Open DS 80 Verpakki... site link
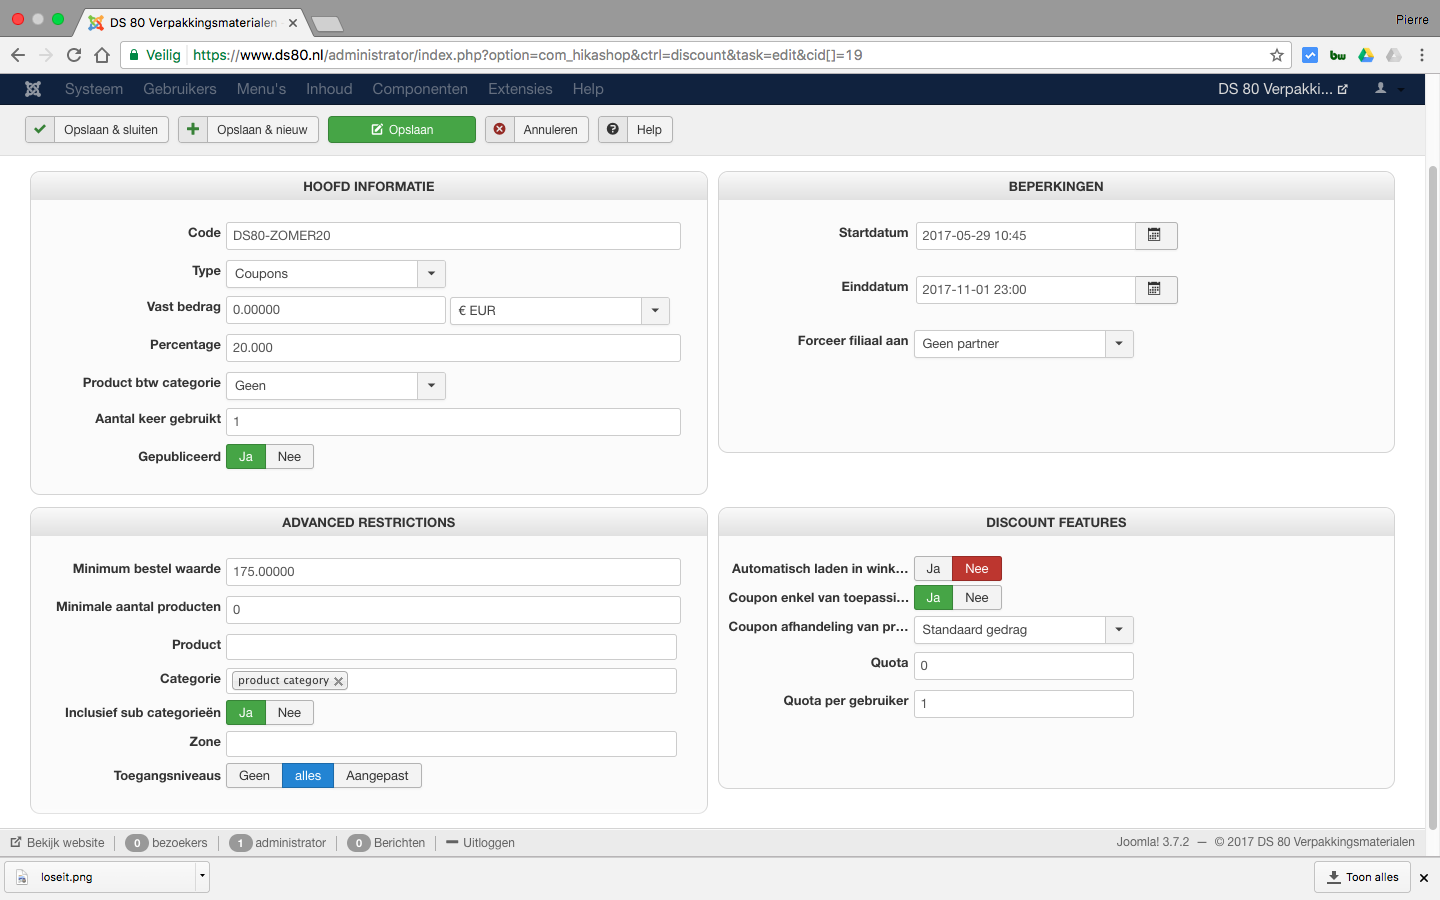Screen dimensions: 1440x900 coord(1283,89)
